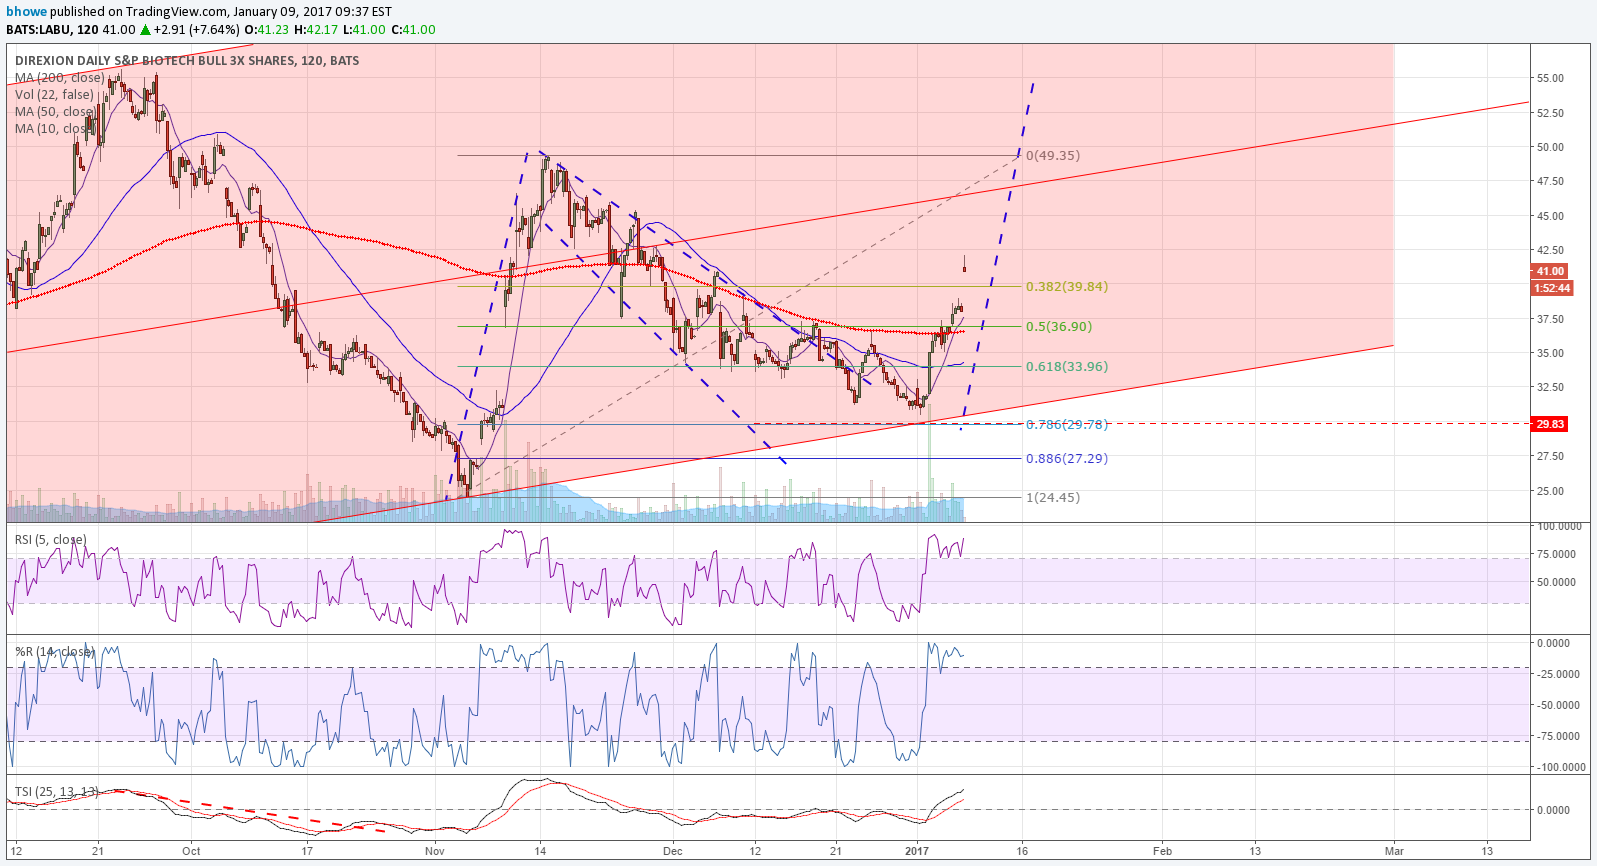Click the RSI 50.0000 scale value
1597x866 pixels.
tap(1556, 582)
